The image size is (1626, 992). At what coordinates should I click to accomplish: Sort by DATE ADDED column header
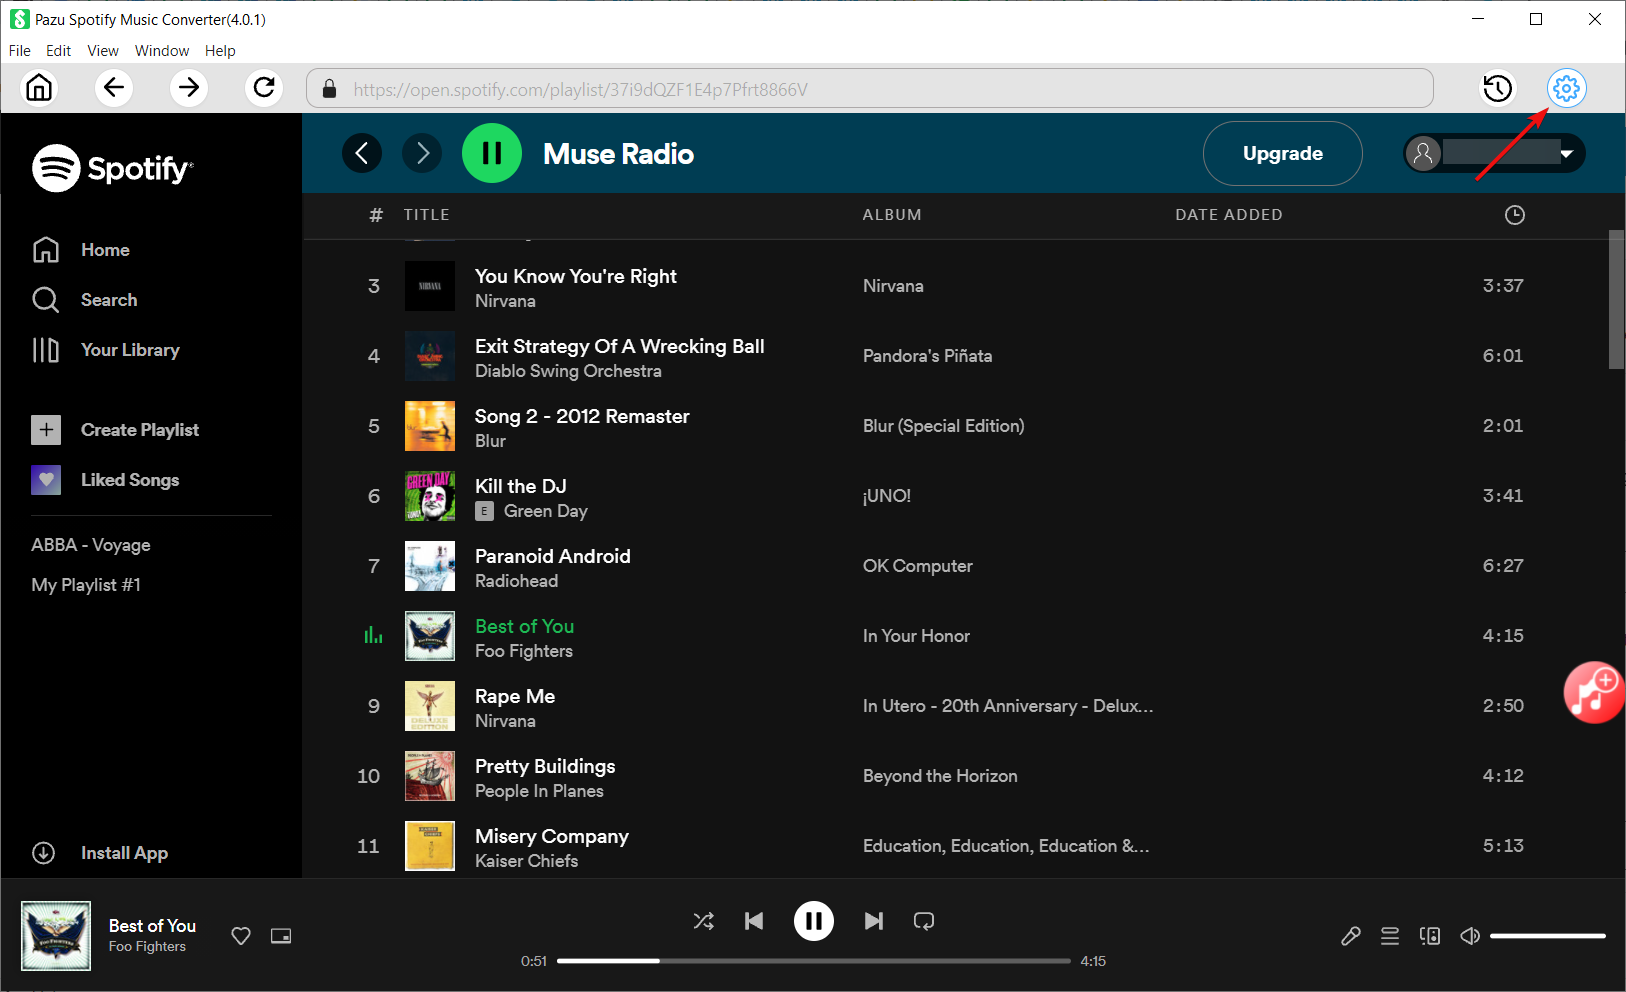click(x=1229, y=215)
